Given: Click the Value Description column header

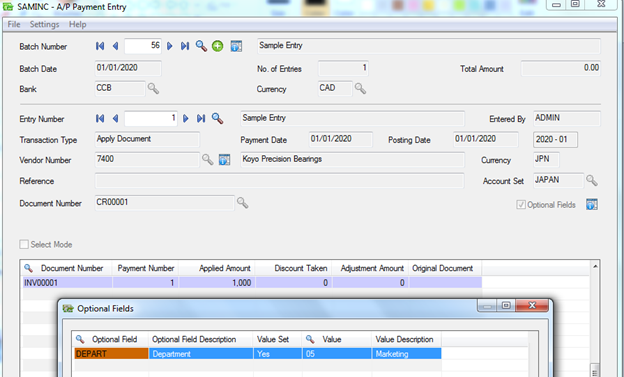Looking at the screenshot, I should click(x=407, y=340).
